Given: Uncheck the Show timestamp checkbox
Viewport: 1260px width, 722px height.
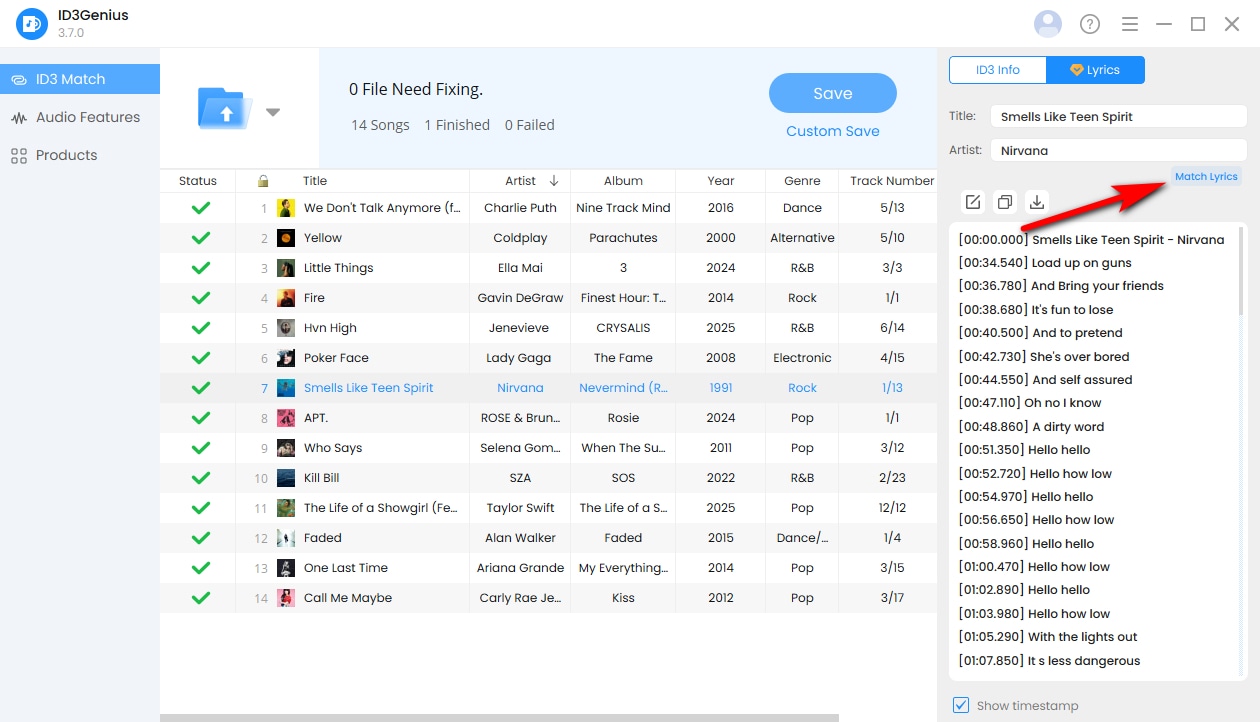Looking at the screenshot, I should [x=961, y=705].
